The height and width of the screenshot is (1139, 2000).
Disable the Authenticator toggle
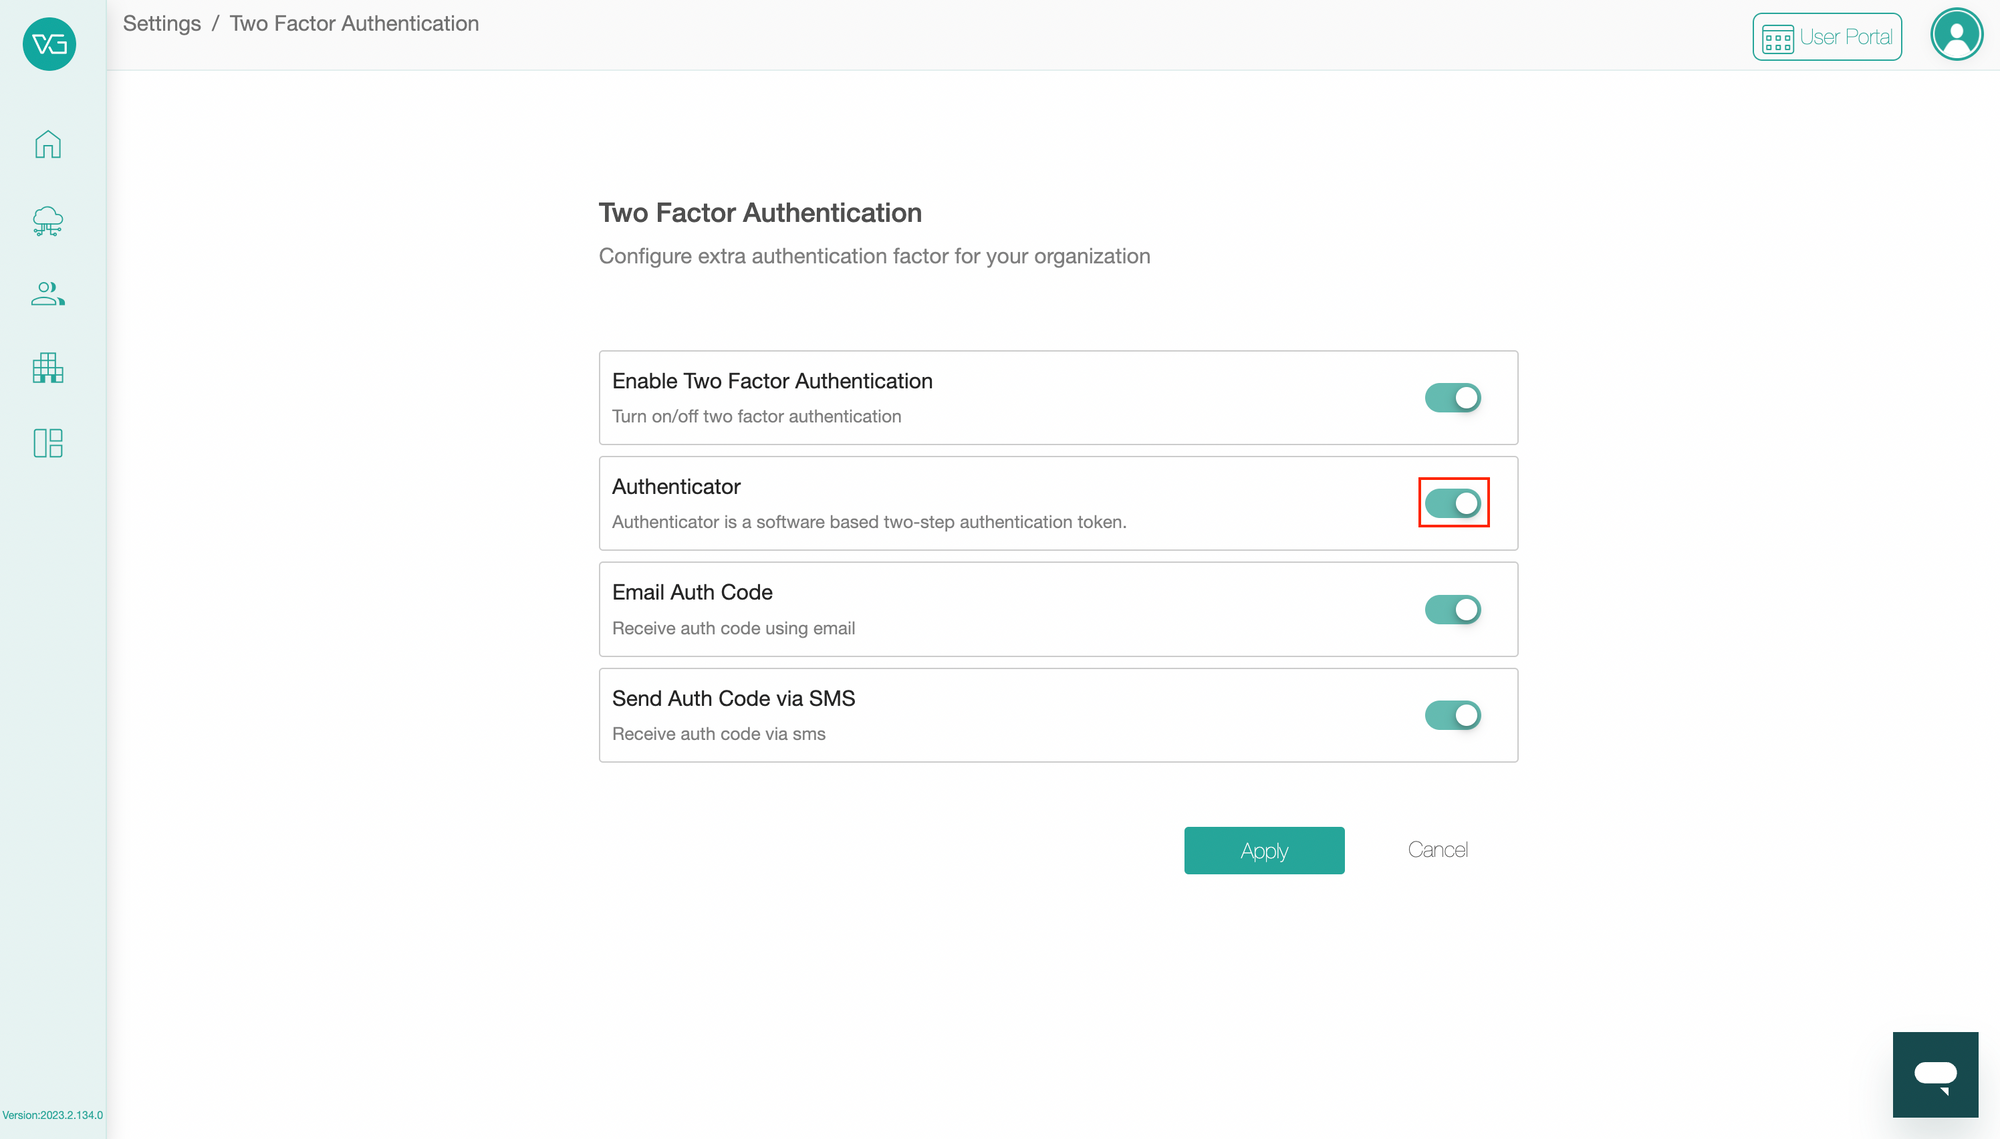pyautogui.click(x=1452, y=503)
